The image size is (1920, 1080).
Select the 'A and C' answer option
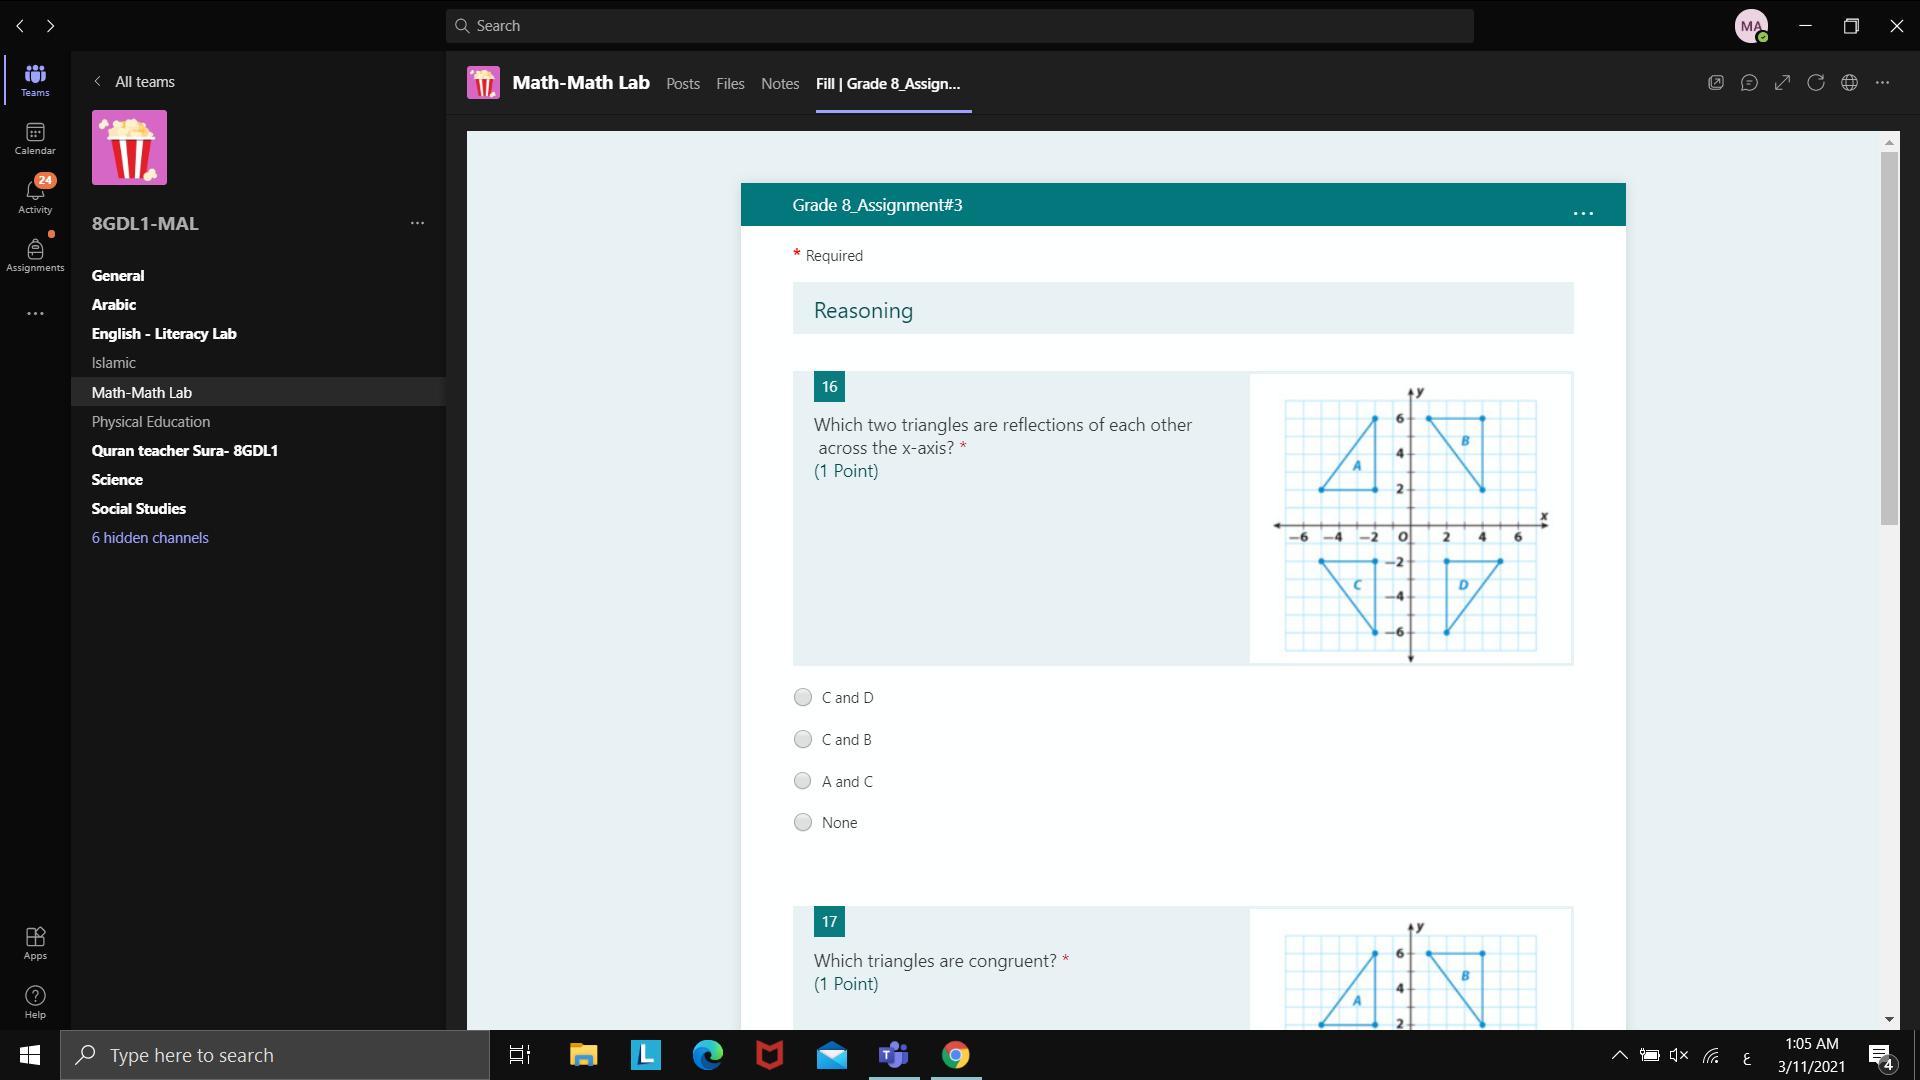point(803,781)
